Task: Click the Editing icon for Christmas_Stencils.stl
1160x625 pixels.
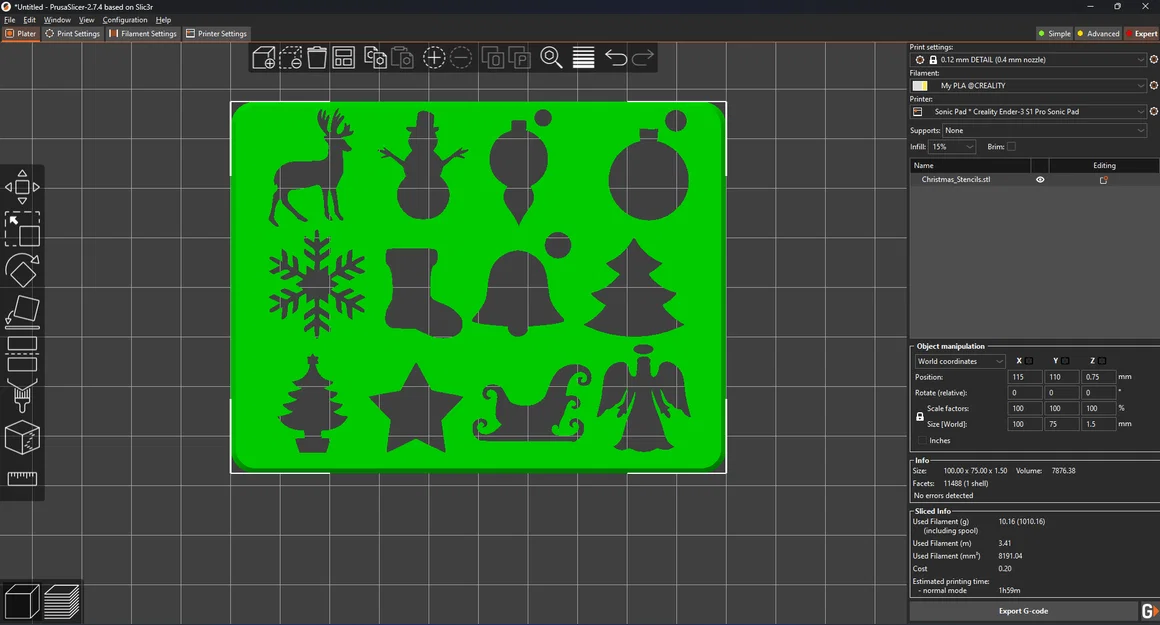Action: [1104, 180]
